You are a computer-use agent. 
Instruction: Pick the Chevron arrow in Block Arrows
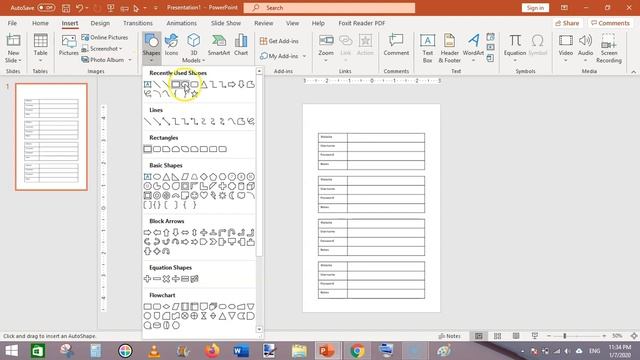213,242
